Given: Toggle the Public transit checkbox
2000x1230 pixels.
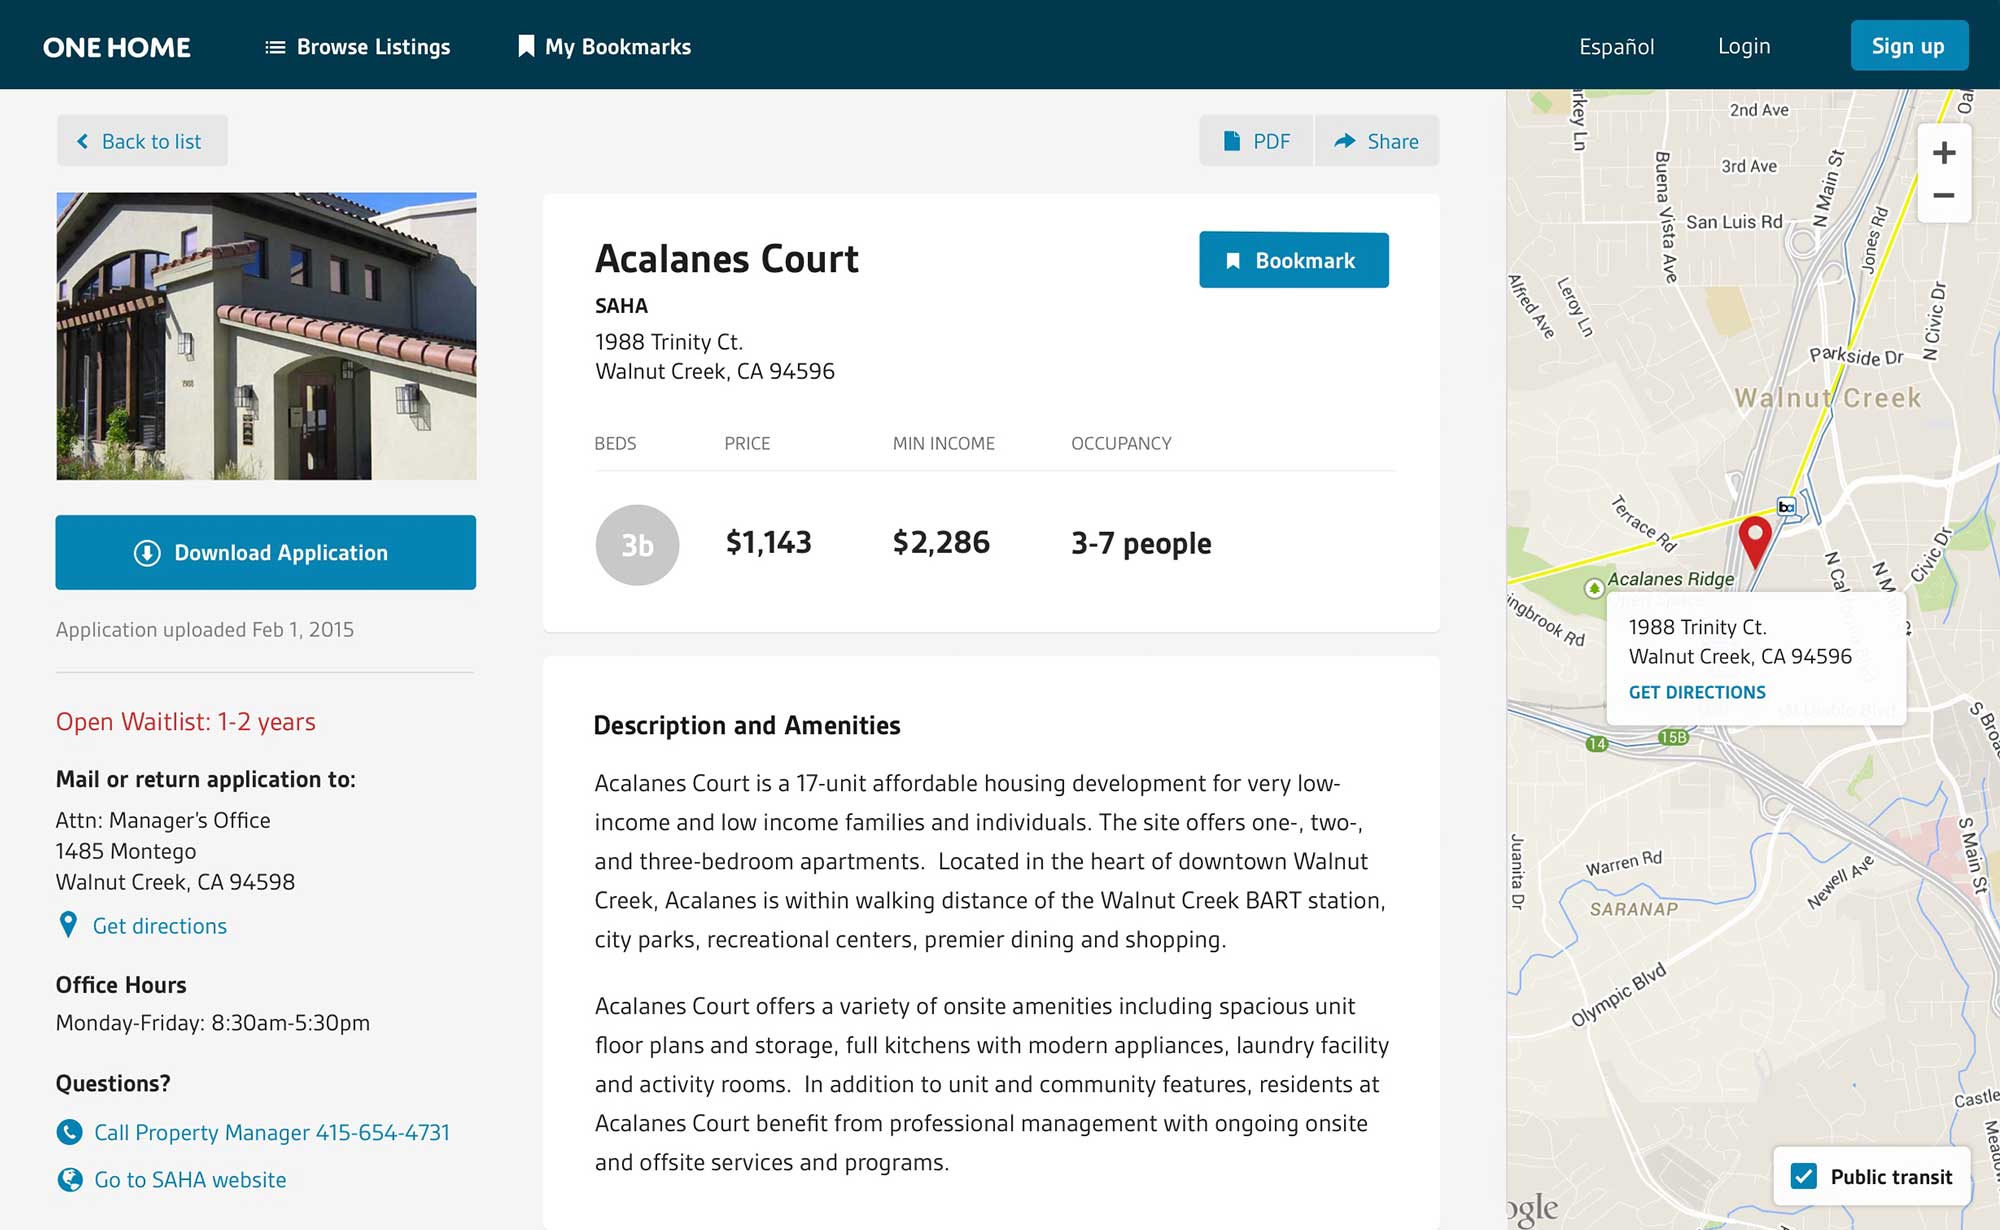Looking at the screenshot, I should click(1804, 1176).
